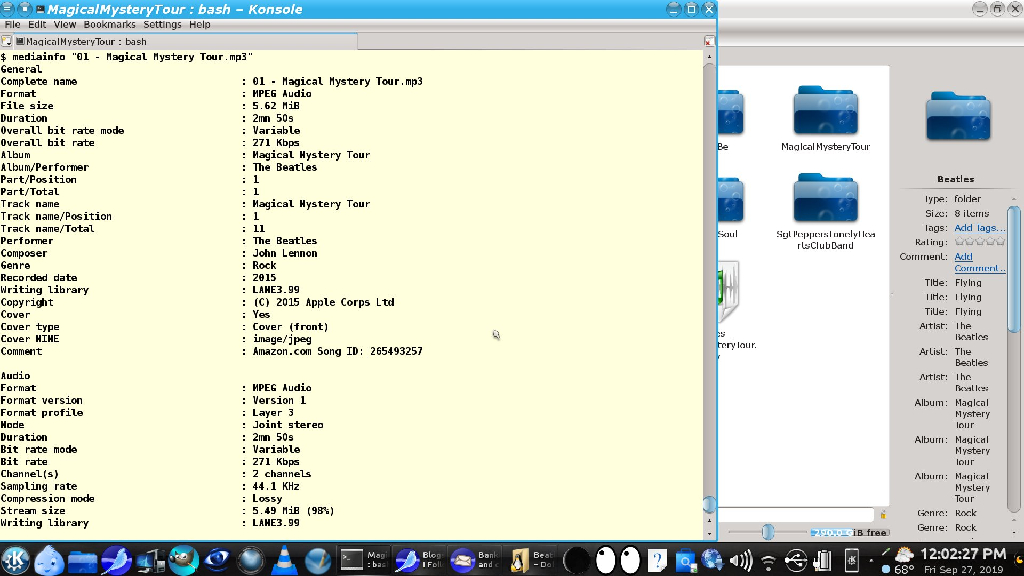Open the Edit menu in Konsole
This screenshot has width=1024, height=576.
point(37,24)
